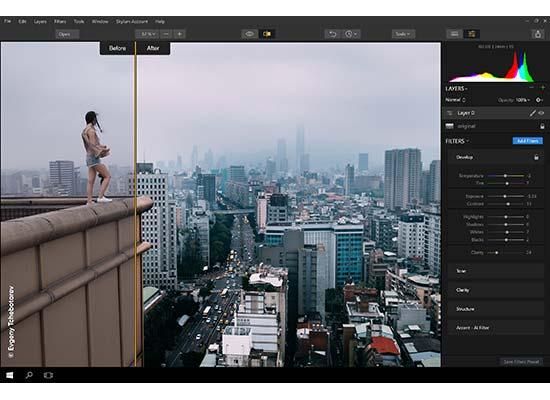Adjust the Temperature slider

[x=505, y=176]
